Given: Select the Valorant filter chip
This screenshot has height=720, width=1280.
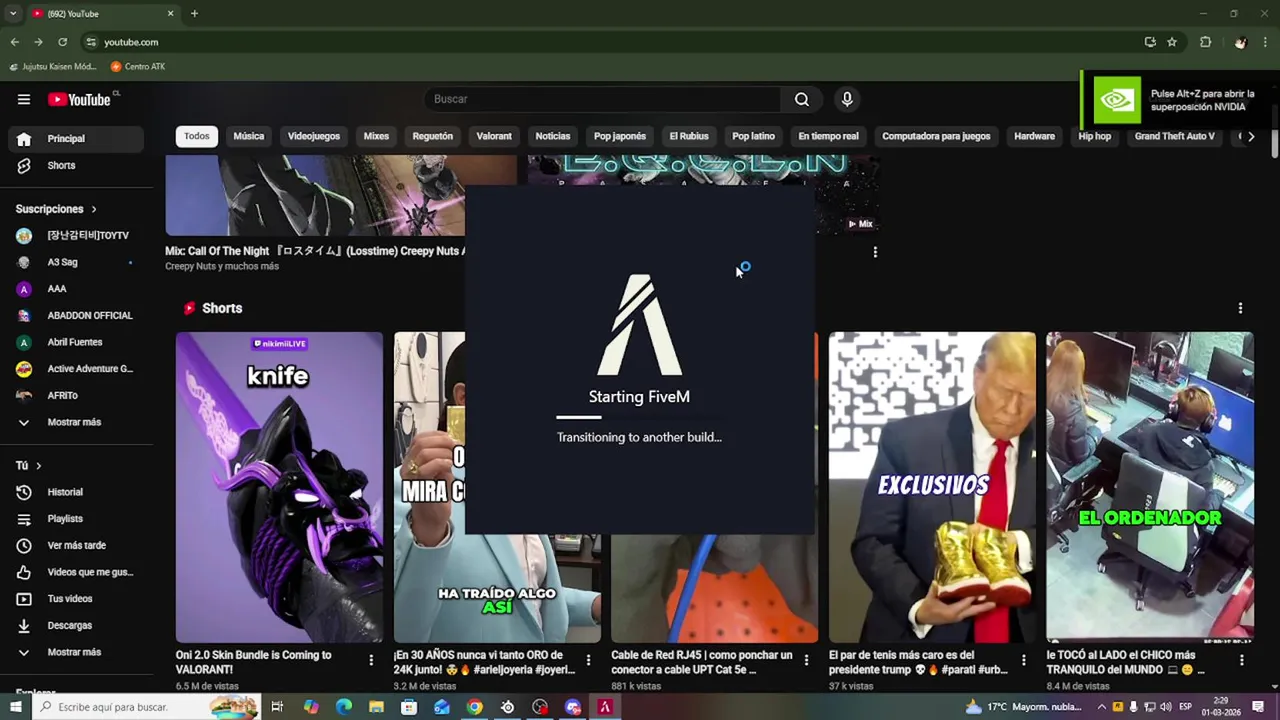Looking at the screenshot, I should [x=494, y=136].
